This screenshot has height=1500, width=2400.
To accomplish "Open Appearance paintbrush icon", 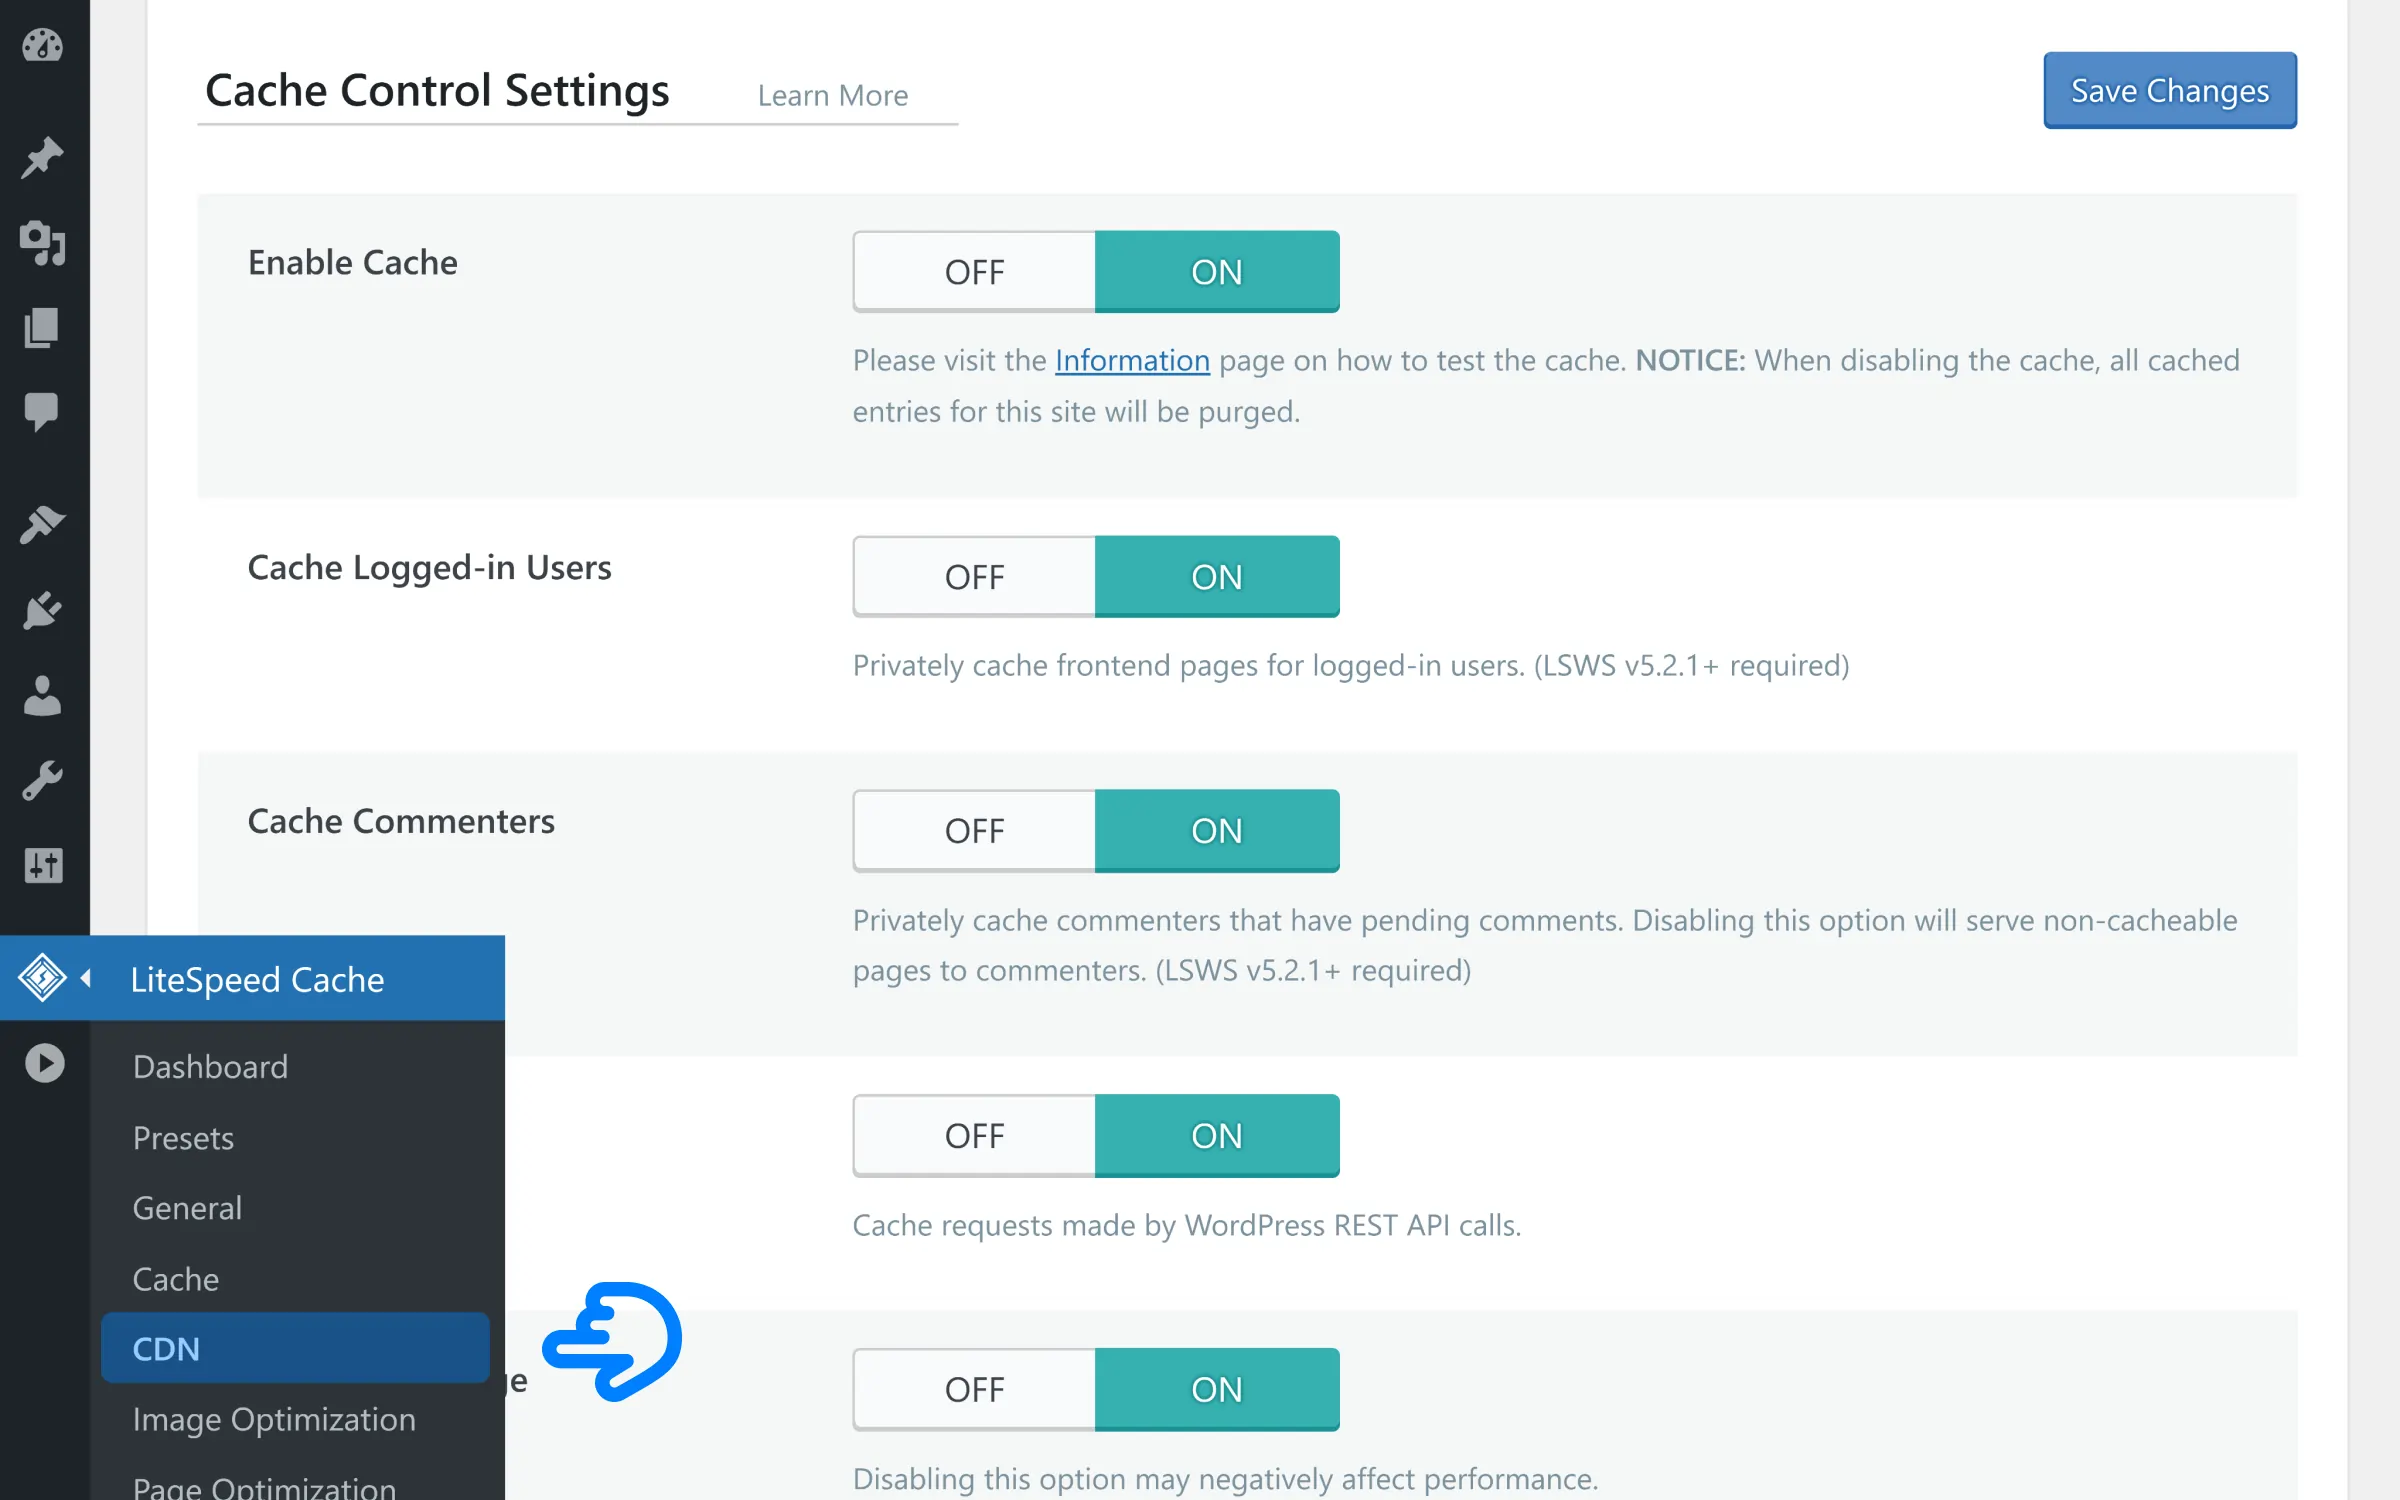I will pyautogui.click(x=42, y=524).
